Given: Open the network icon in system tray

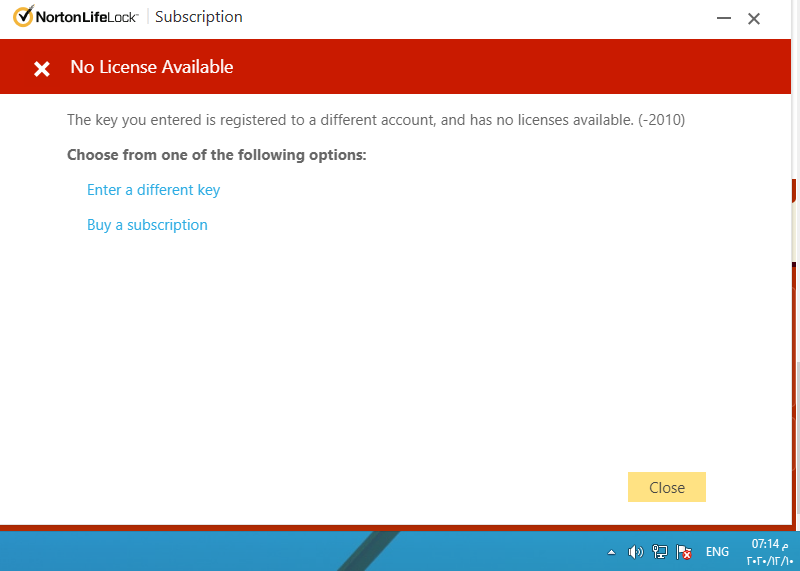Looking at the screenshot, I should (659, 552).
